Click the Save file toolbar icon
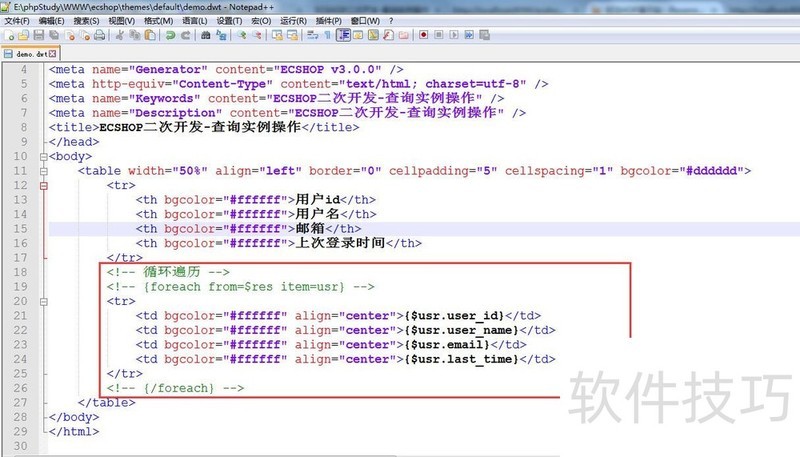Viewport: 800px width, 457px height. (x=38, y=35)
